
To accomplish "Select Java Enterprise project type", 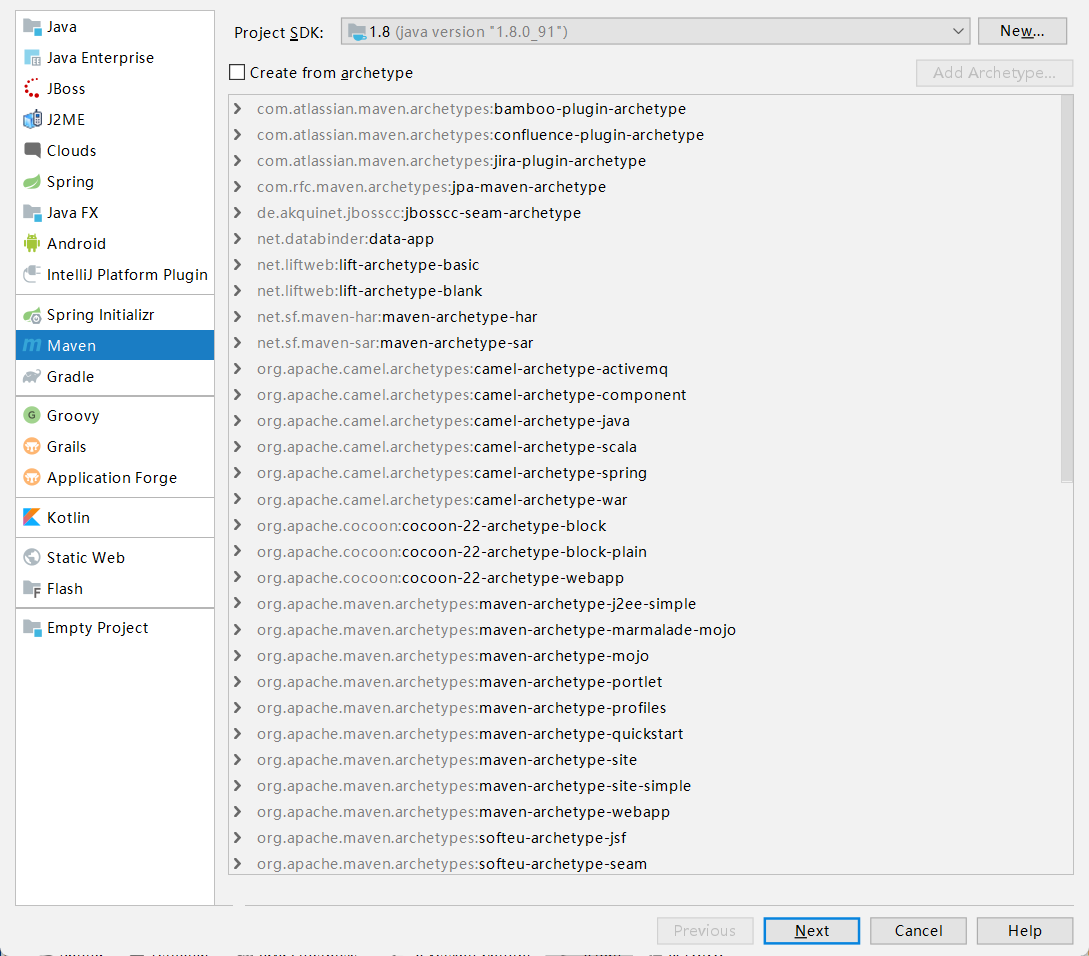I will pos(100,58).
